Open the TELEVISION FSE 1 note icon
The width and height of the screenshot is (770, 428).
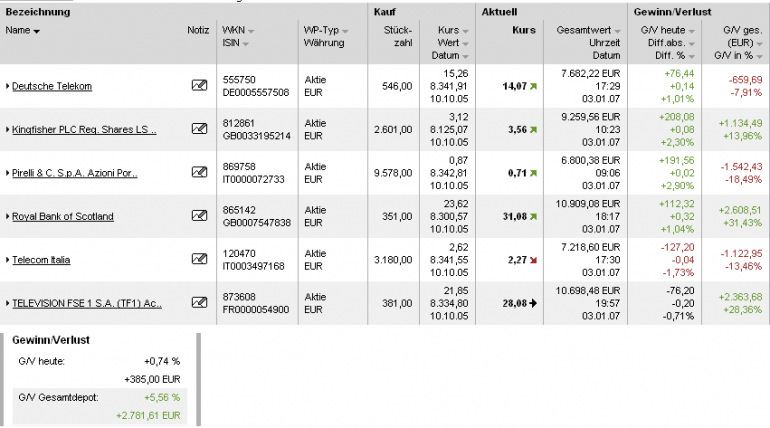pos(199,302)
